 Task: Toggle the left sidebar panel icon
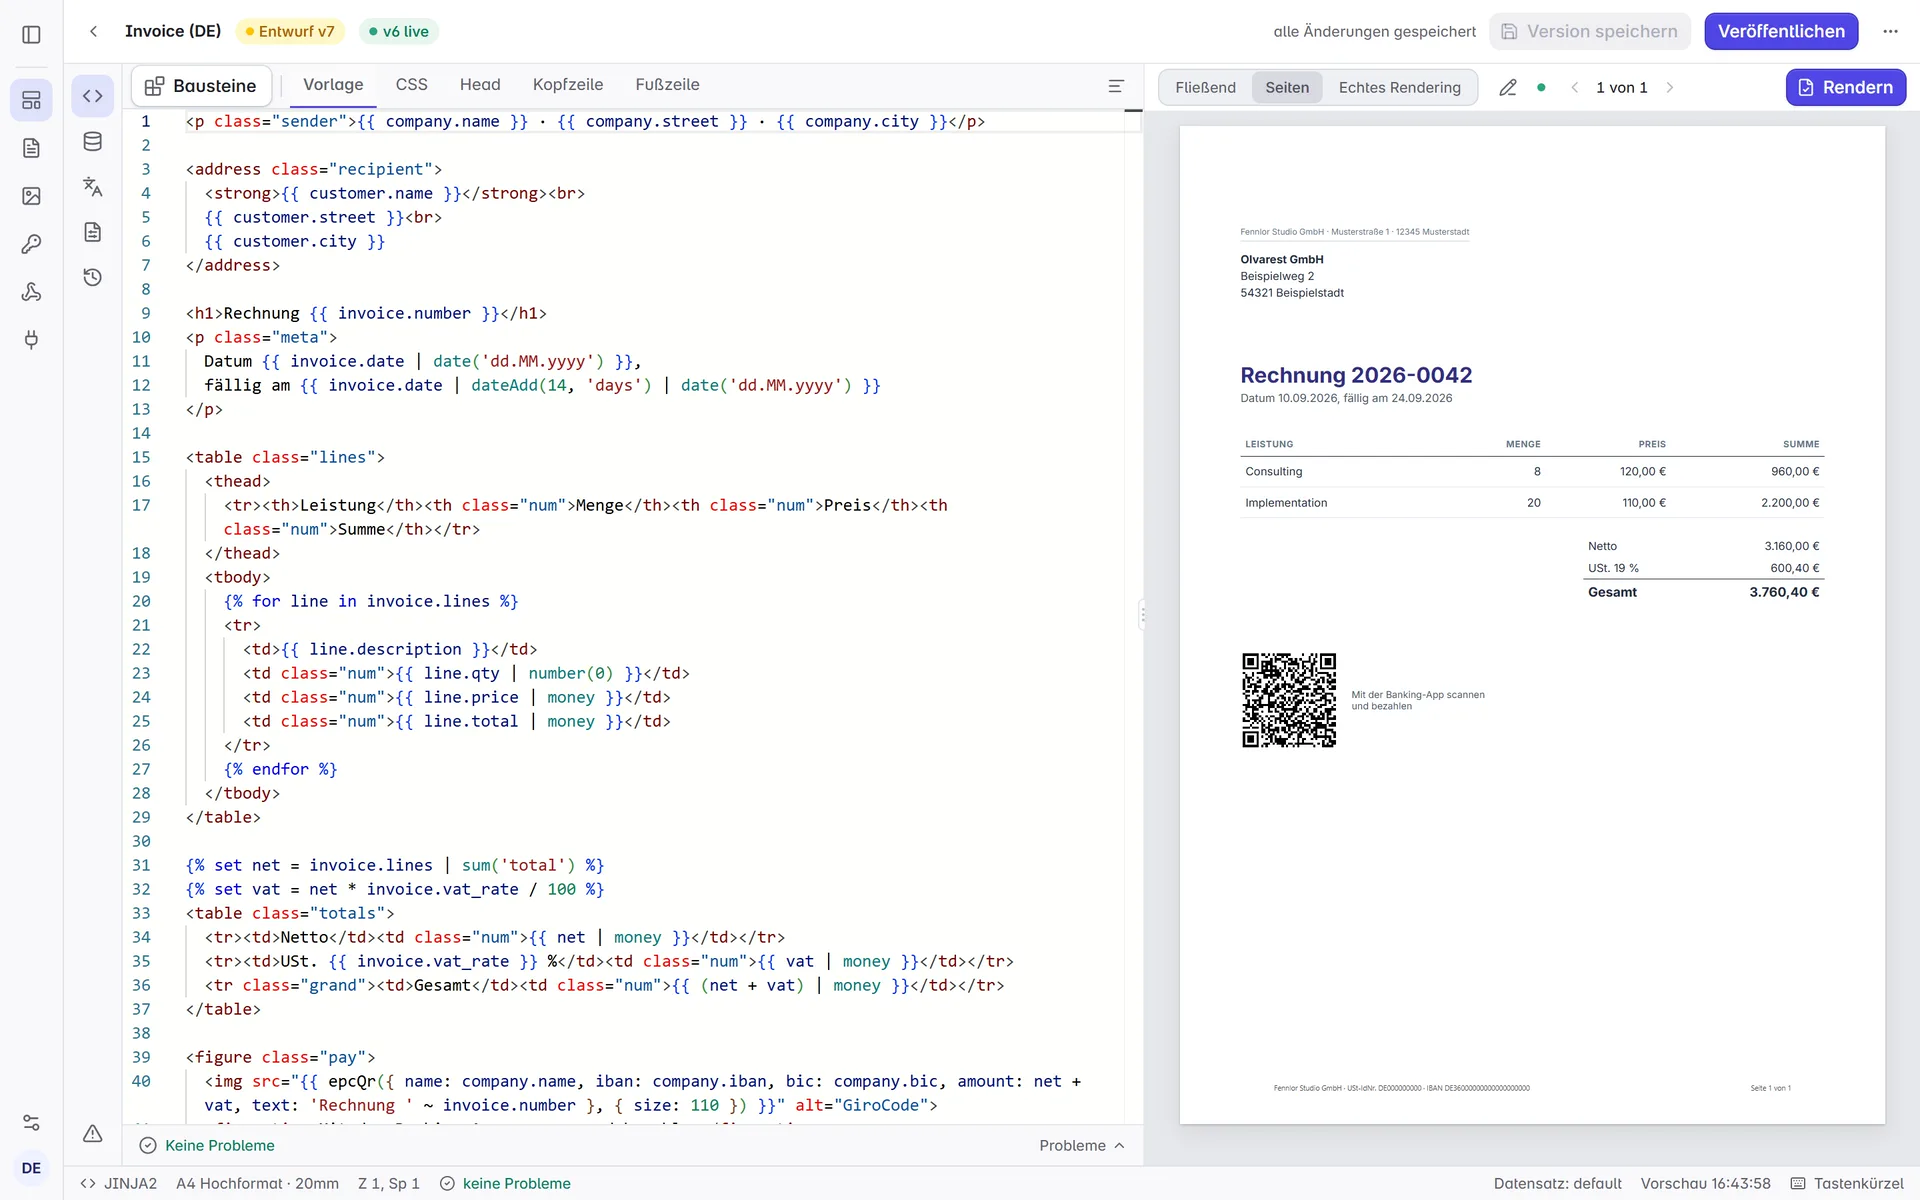tap(31, 35)
